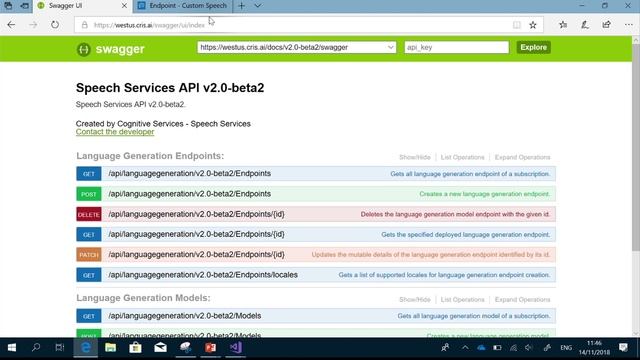Click the api_key input field

coord(456,47)
